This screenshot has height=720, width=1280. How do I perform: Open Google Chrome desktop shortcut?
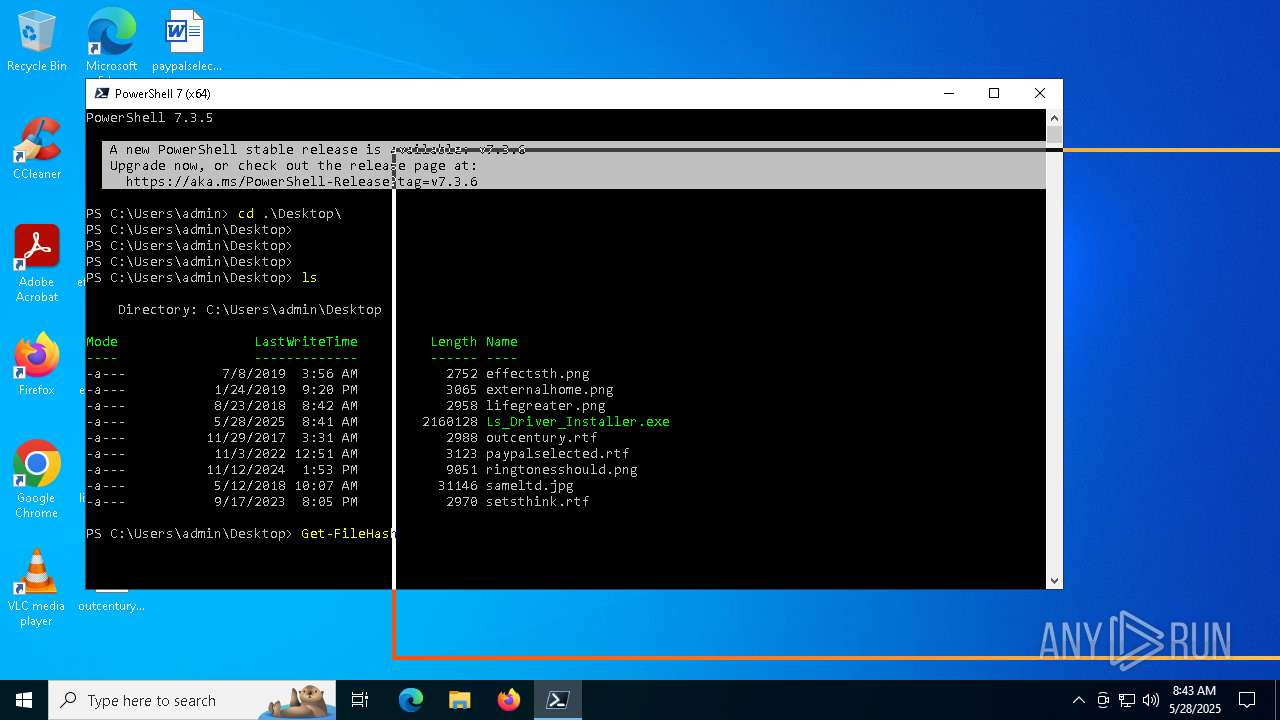click(x=37, y=480)
